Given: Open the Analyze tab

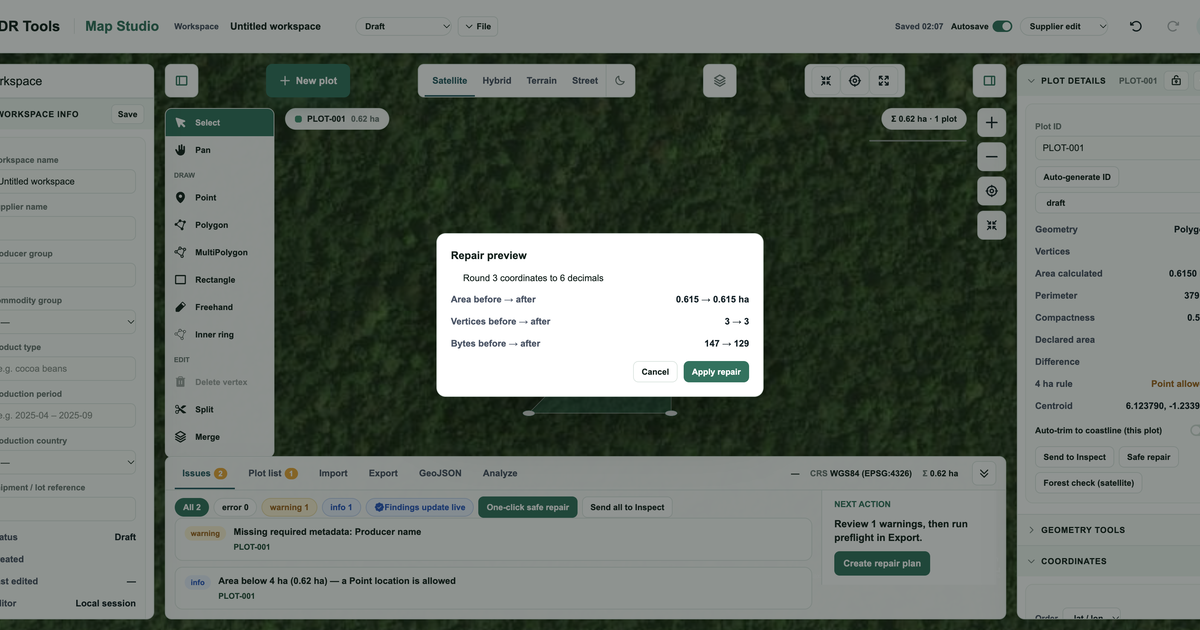Looking at the screenshot, I should click(x=500, y=474).
